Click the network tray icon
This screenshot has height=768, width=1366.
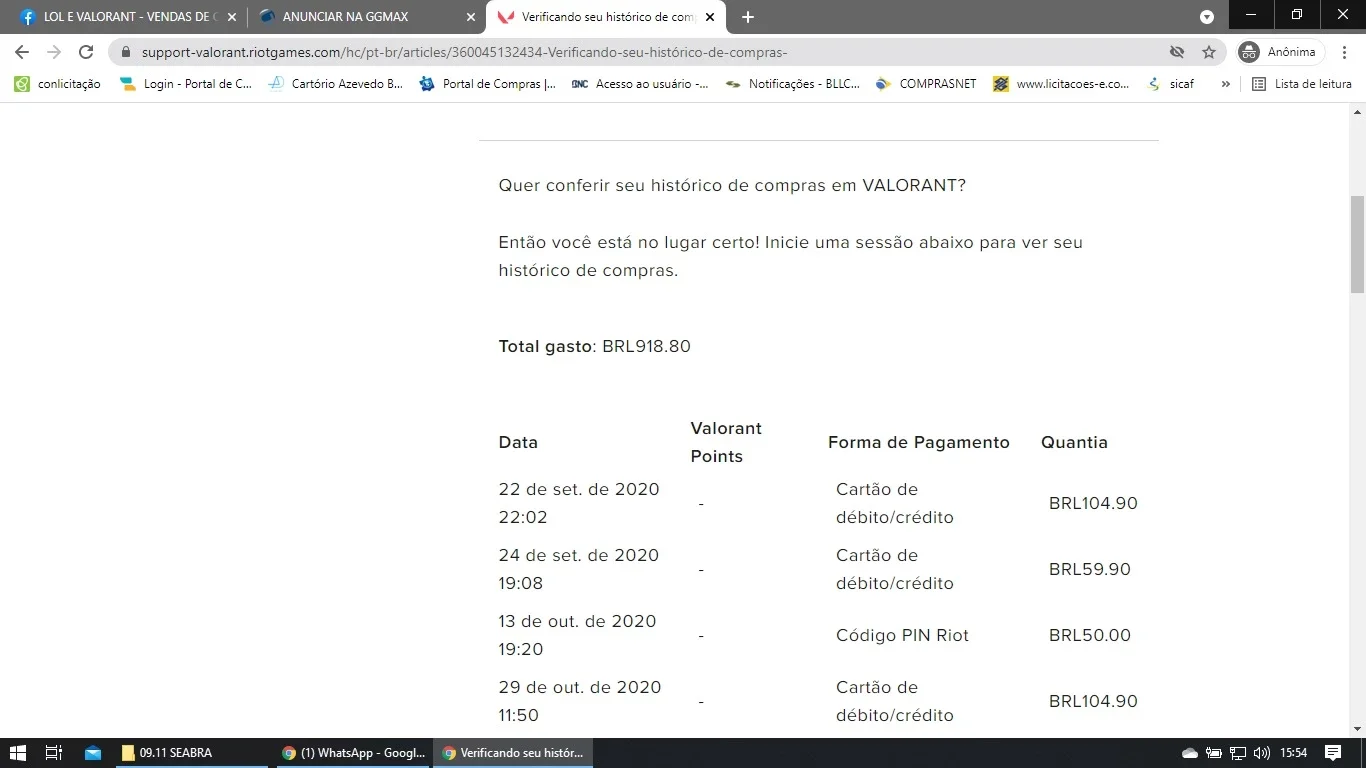click(x=1238, y=753)
